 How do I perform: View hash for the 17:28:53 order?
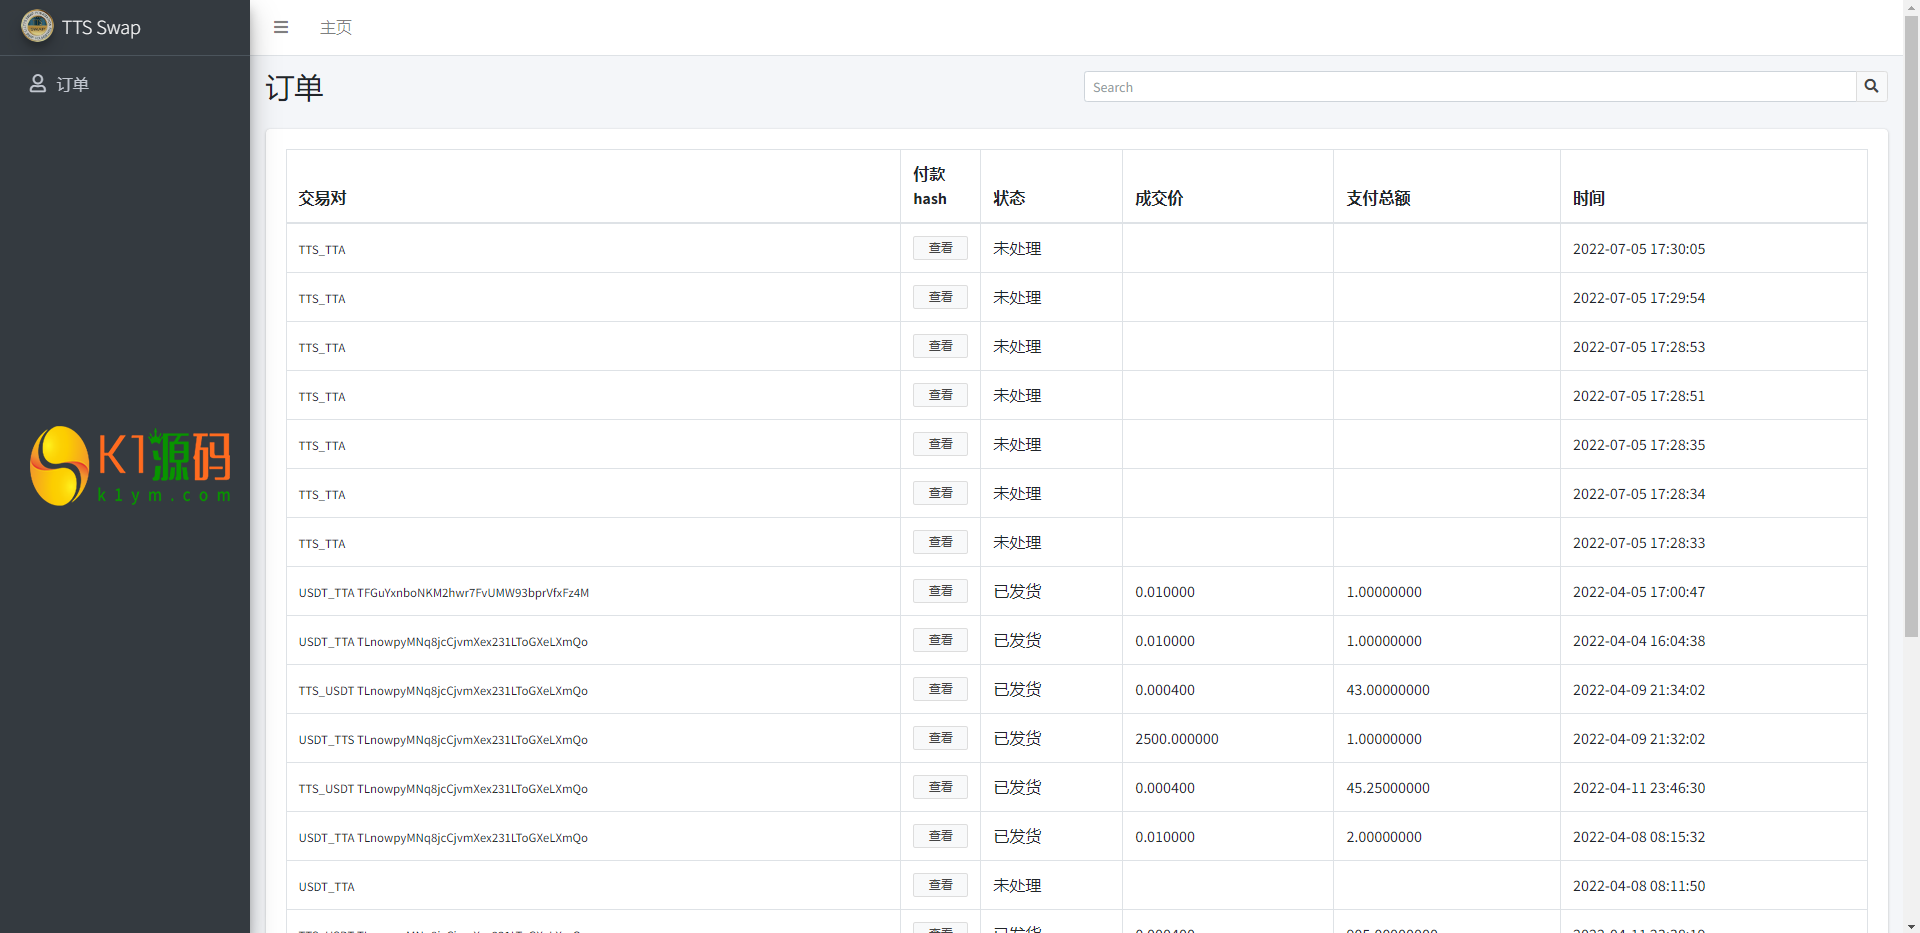(940, 346)
